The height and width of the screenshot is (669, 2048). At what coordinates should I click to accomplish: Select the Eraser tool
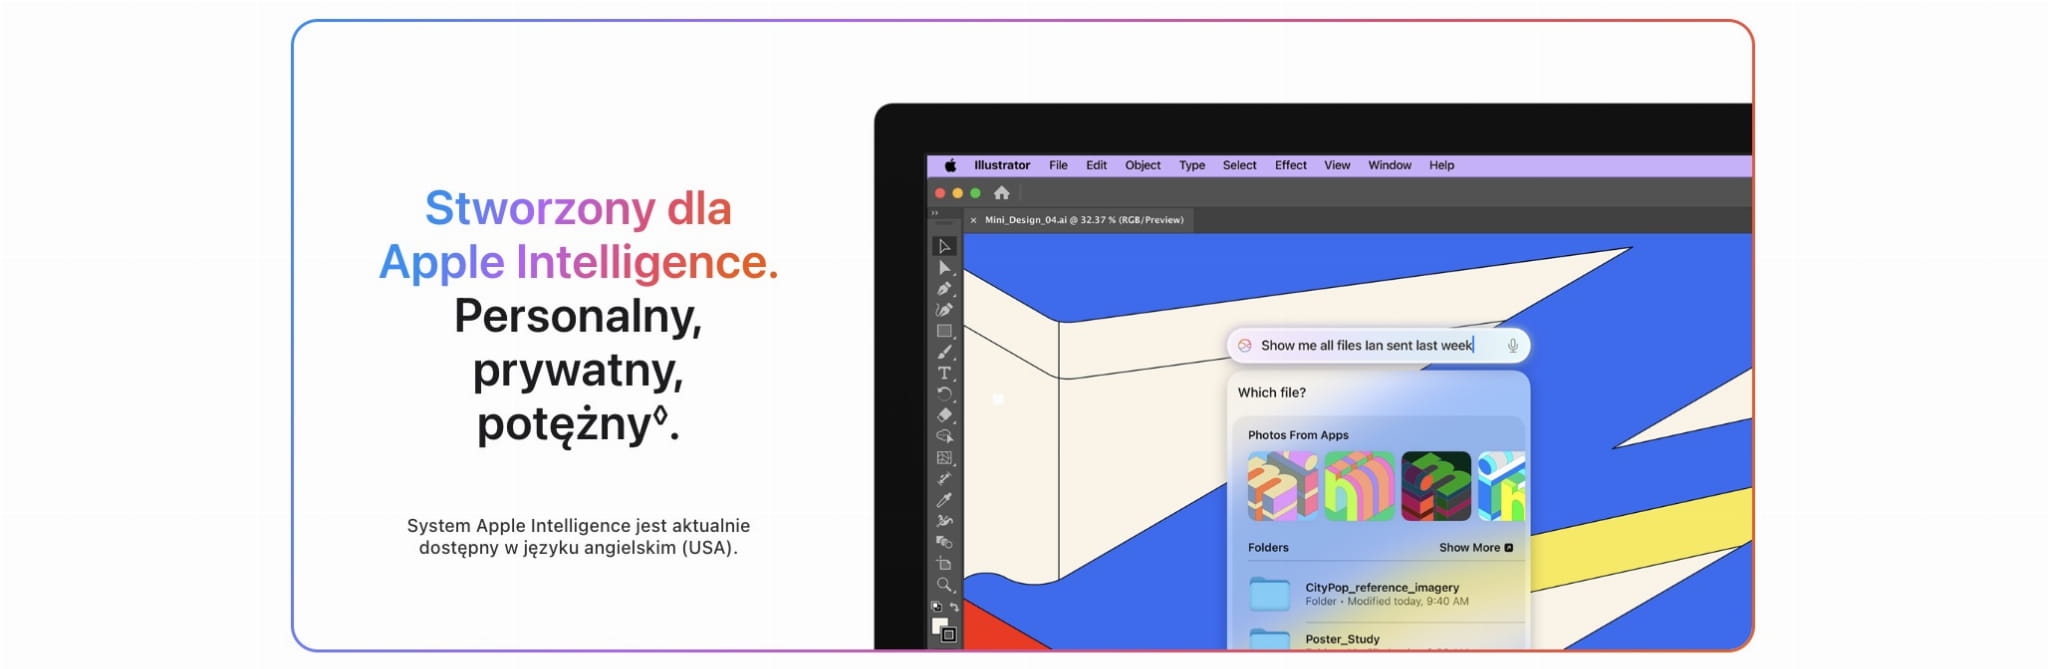(944, 415)
